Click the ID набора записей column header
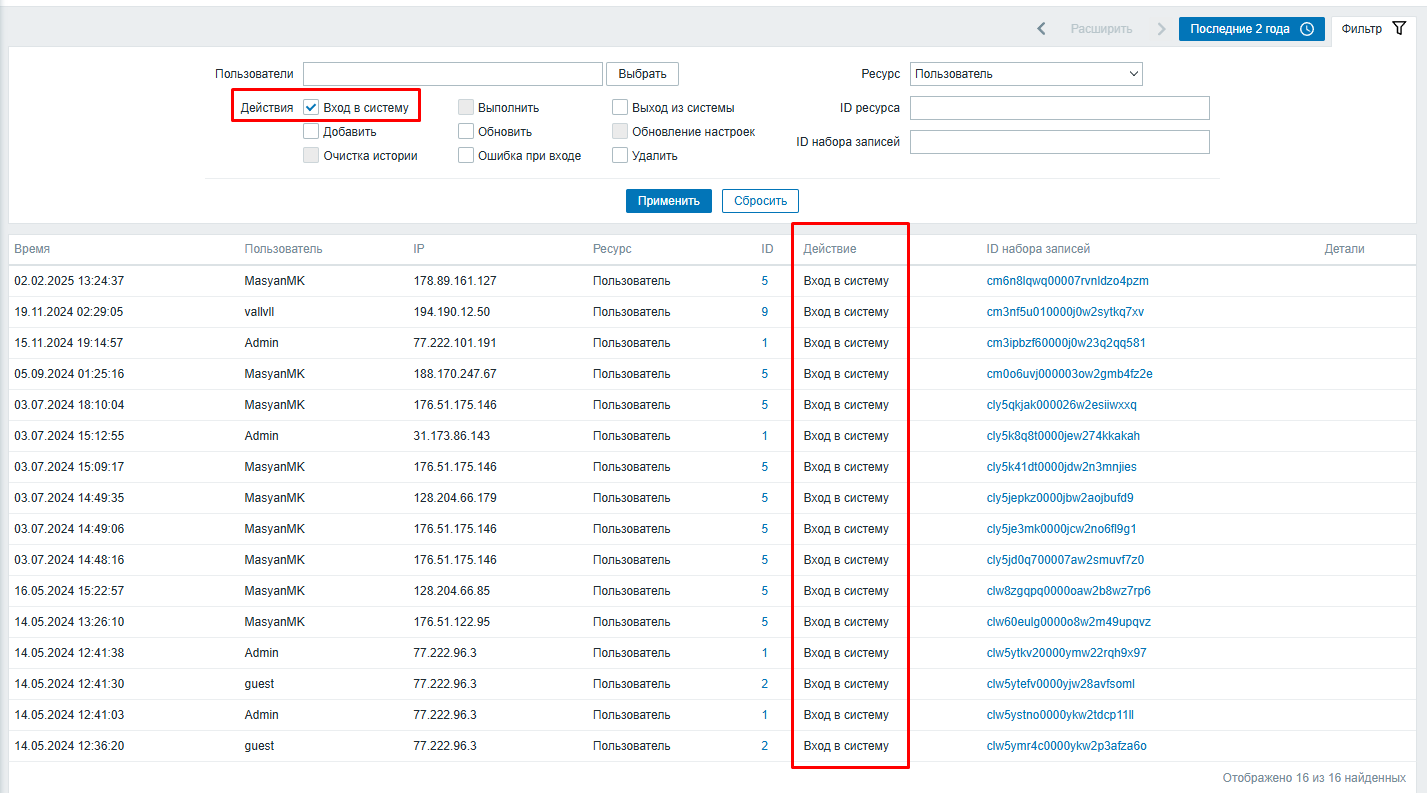 (x=1038, y=249)
